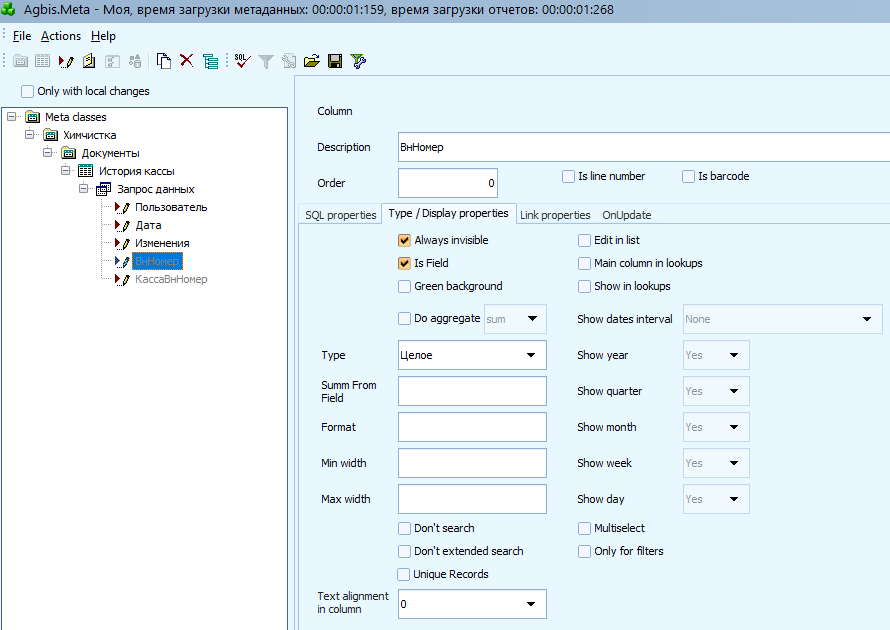Collapse the Meta classes tree node
The height and width of the screenshot is (630, 890).
point(11,116)
